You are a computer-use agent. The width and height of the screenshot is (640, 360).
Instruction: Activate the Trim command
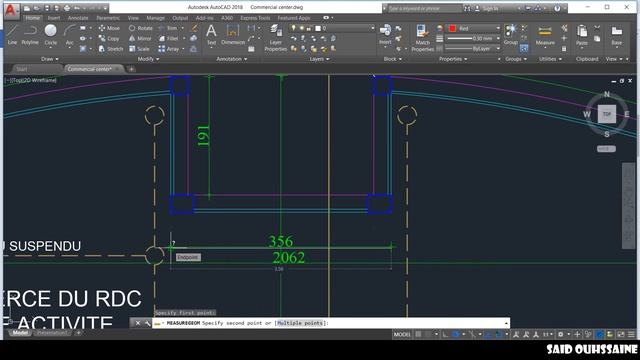tap(169, 28)
